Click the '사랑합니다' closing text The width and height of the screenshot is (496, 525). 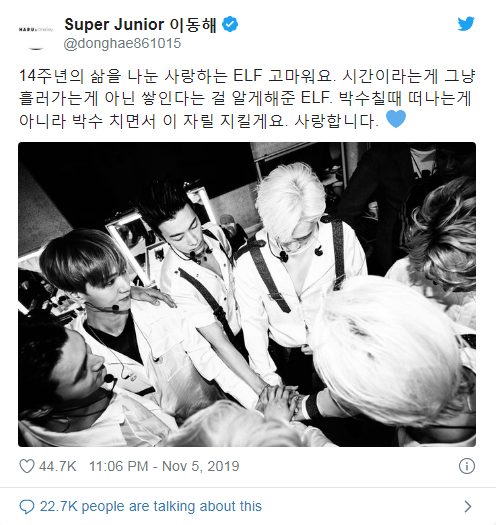pos(336,121)
